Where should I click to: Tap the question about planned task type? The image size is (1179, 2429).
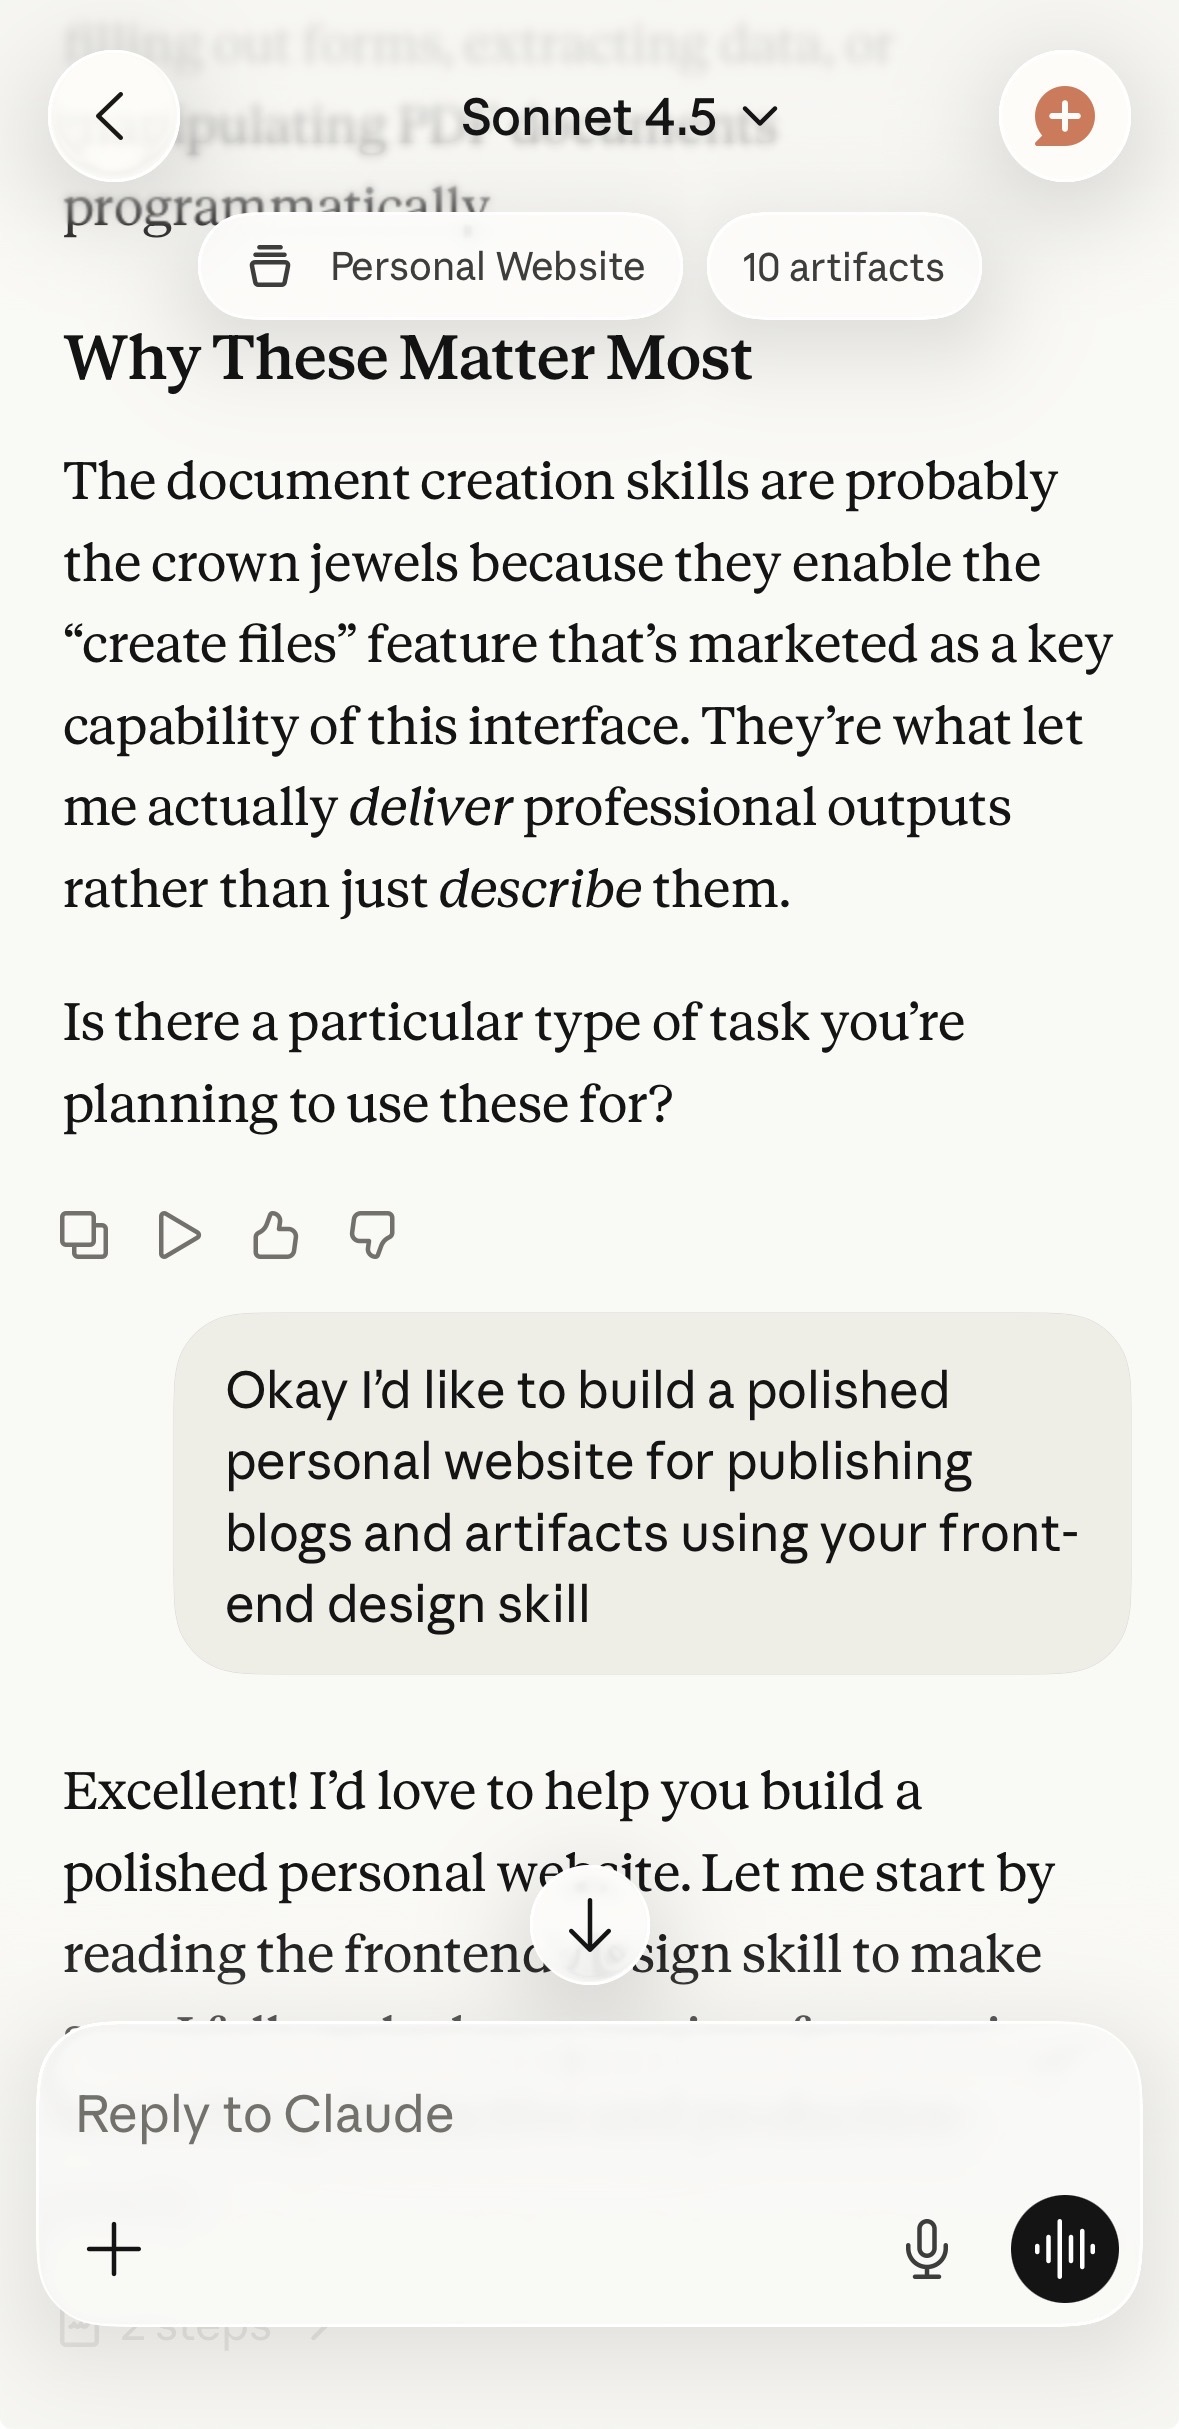click(514, 1063)
